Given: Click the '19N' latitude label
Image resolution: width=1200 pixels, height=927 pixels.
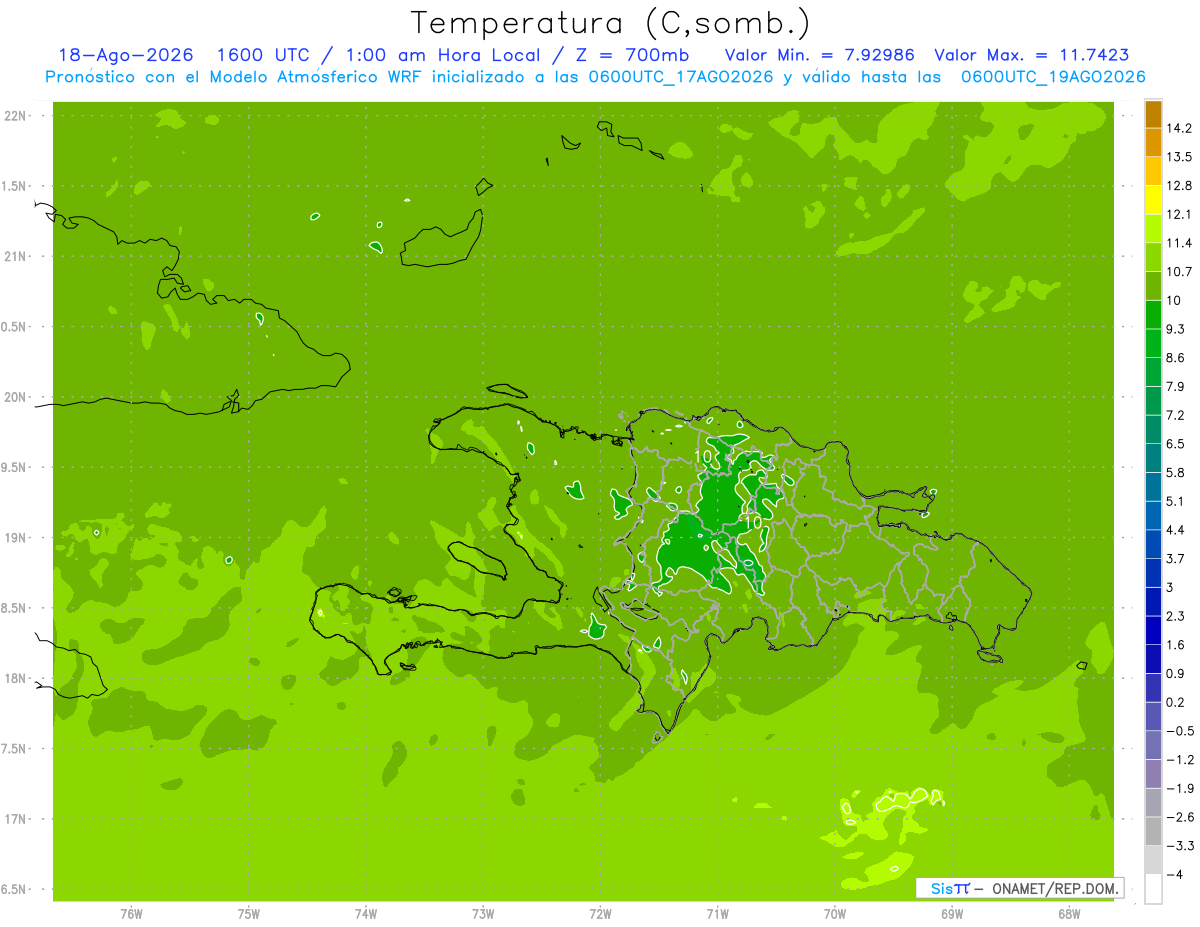Looking at the screenshot, I should (17, 537).
